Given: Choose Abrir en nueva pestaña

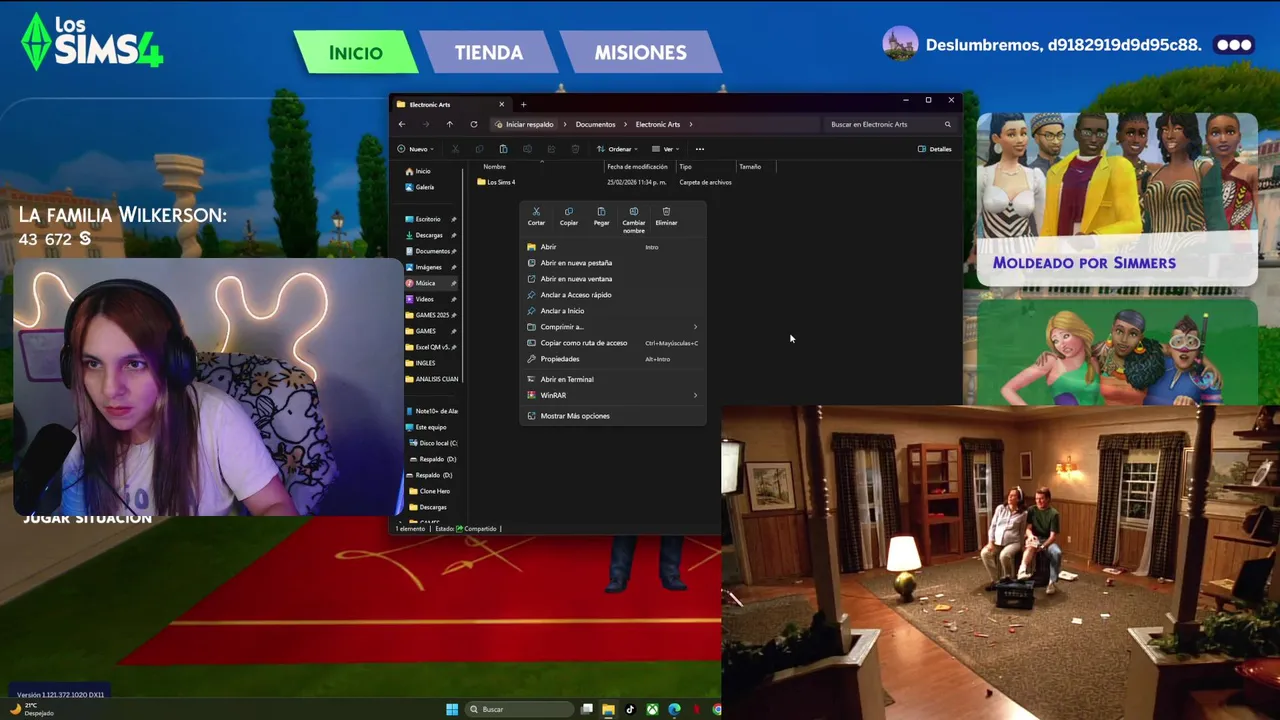Looking at the screenshot, I should 612,263.
